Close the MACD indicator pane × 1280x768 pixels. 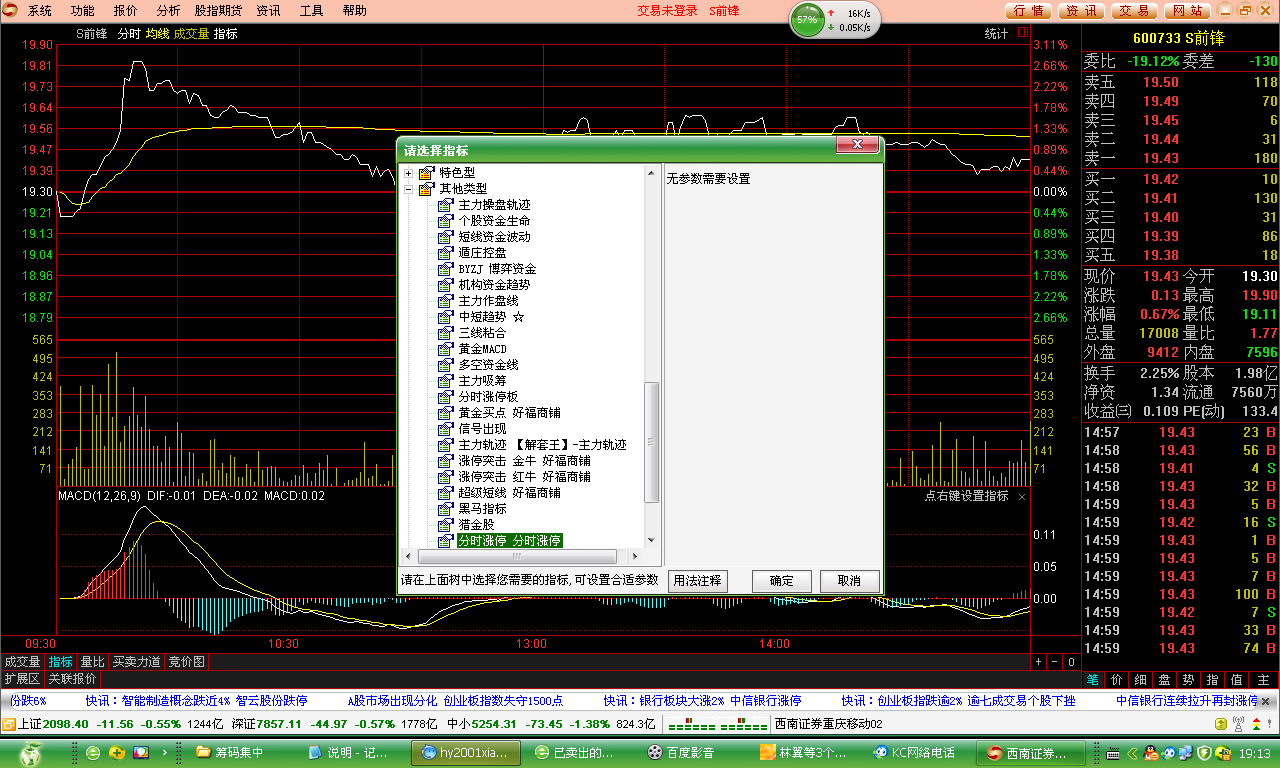point(1021,497)
